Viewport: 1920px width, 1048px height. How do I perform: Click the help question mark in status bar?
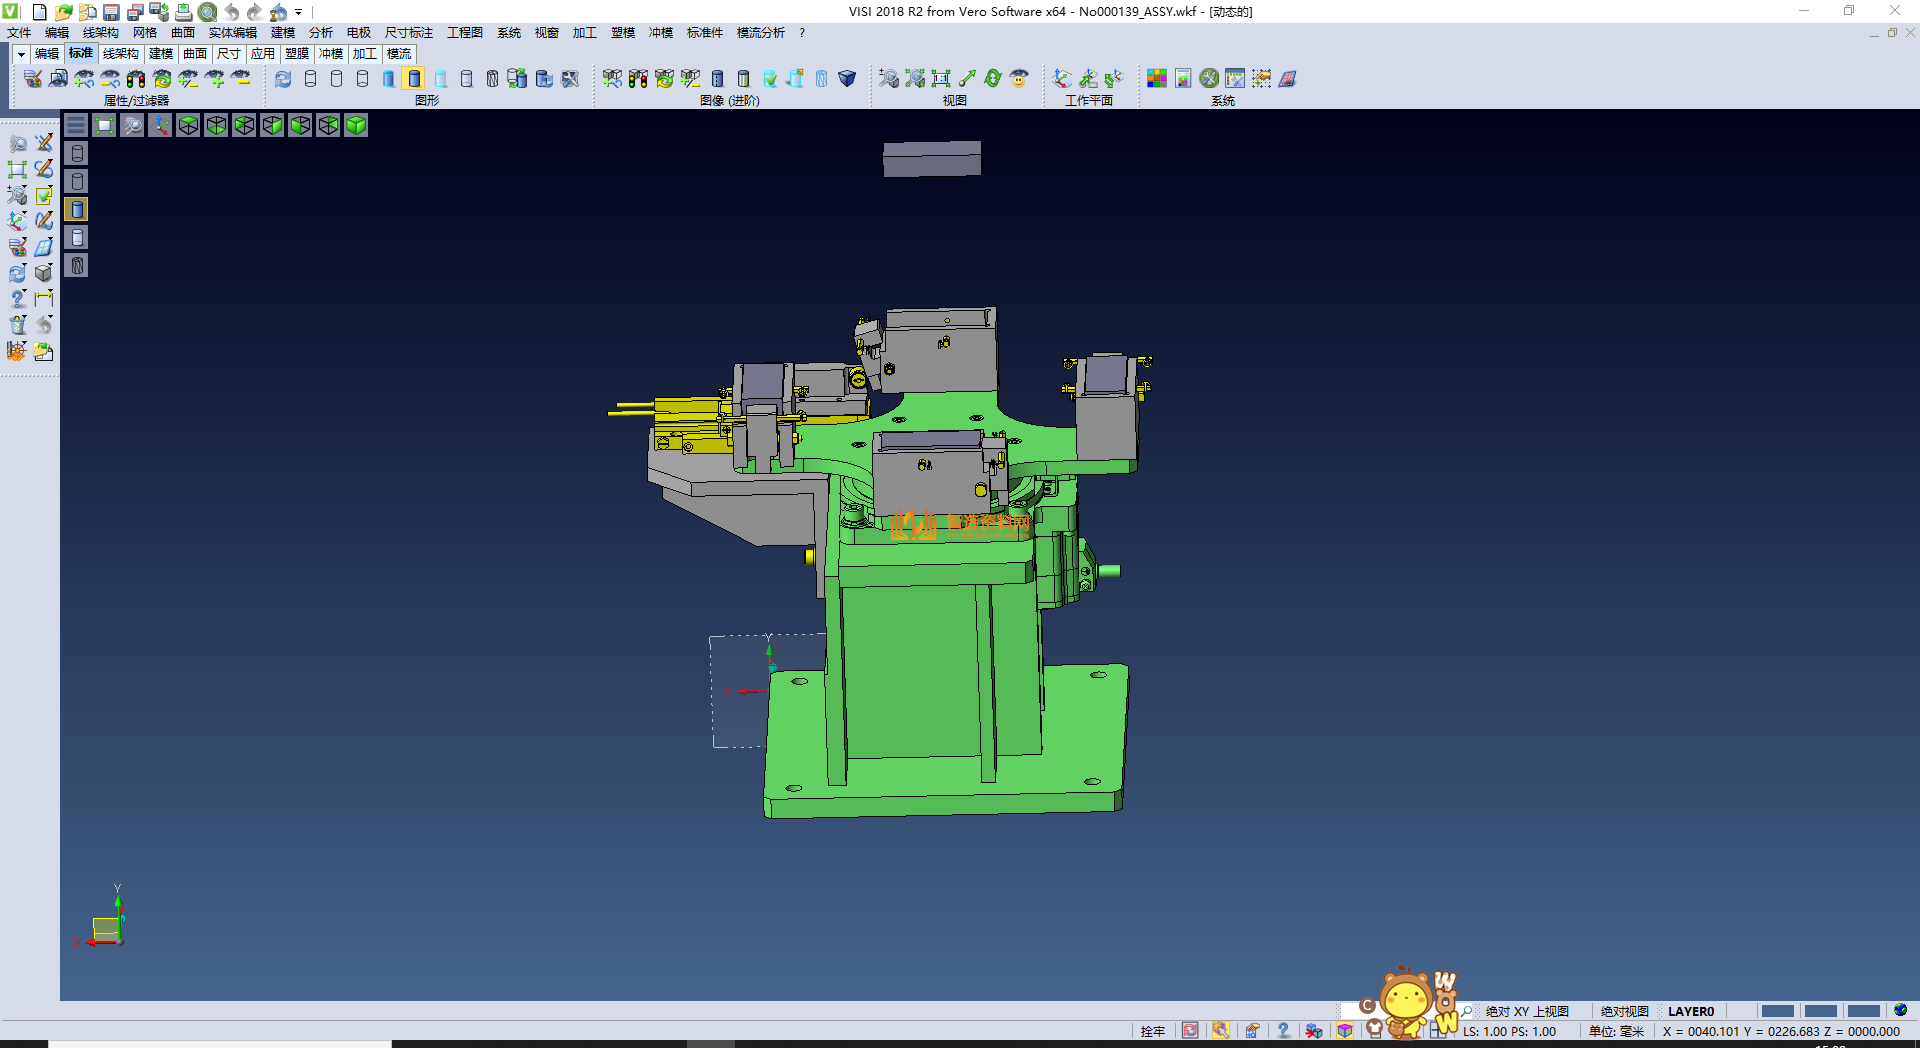[x=1283, y=1031]
